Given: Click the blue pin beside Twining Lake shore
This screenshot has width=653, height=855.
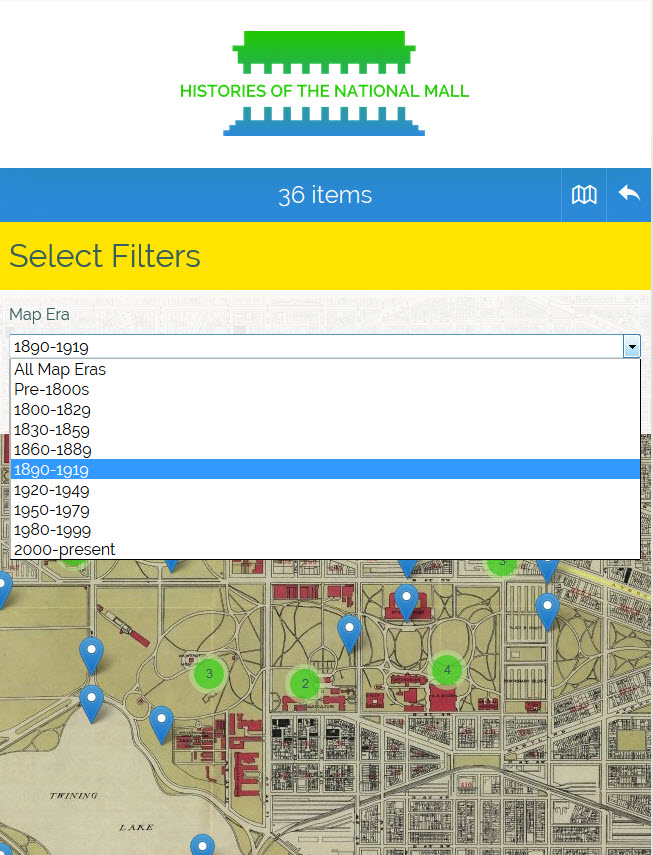Looking at the screenshot, I should pos(161,723).
